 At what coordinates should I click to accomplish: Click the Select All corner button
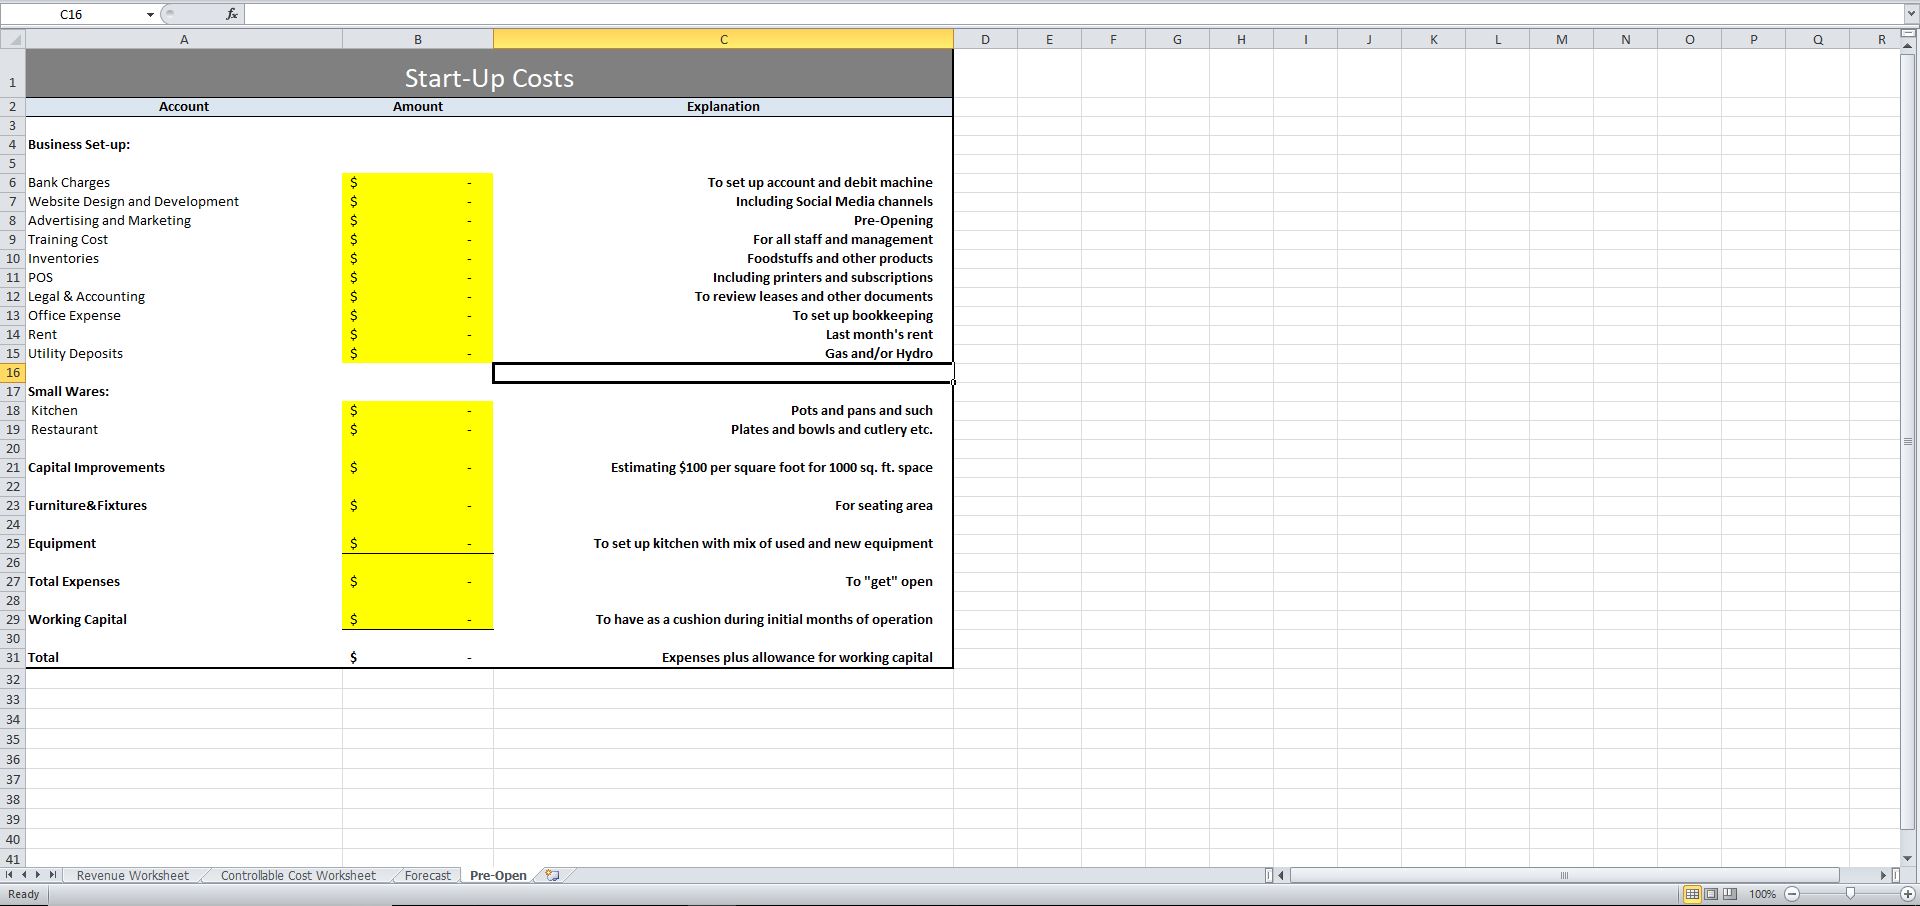(x=13, y=39)
